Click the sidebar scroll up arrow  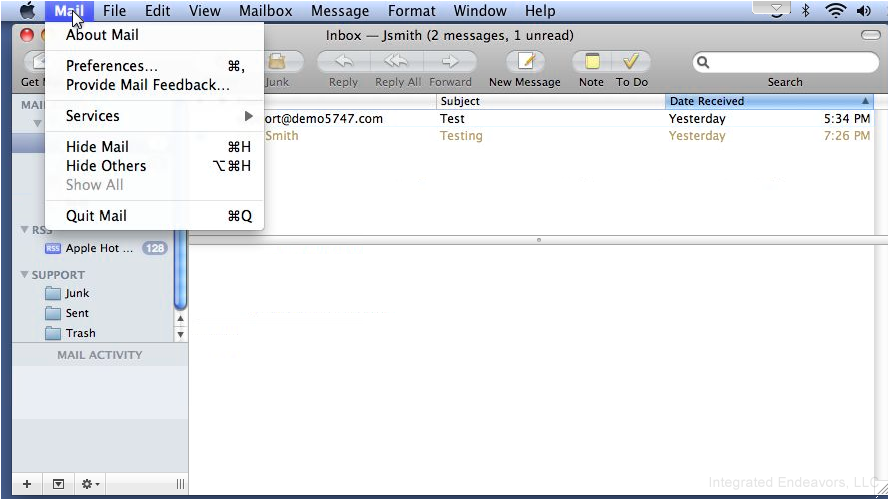coord(180,318)
